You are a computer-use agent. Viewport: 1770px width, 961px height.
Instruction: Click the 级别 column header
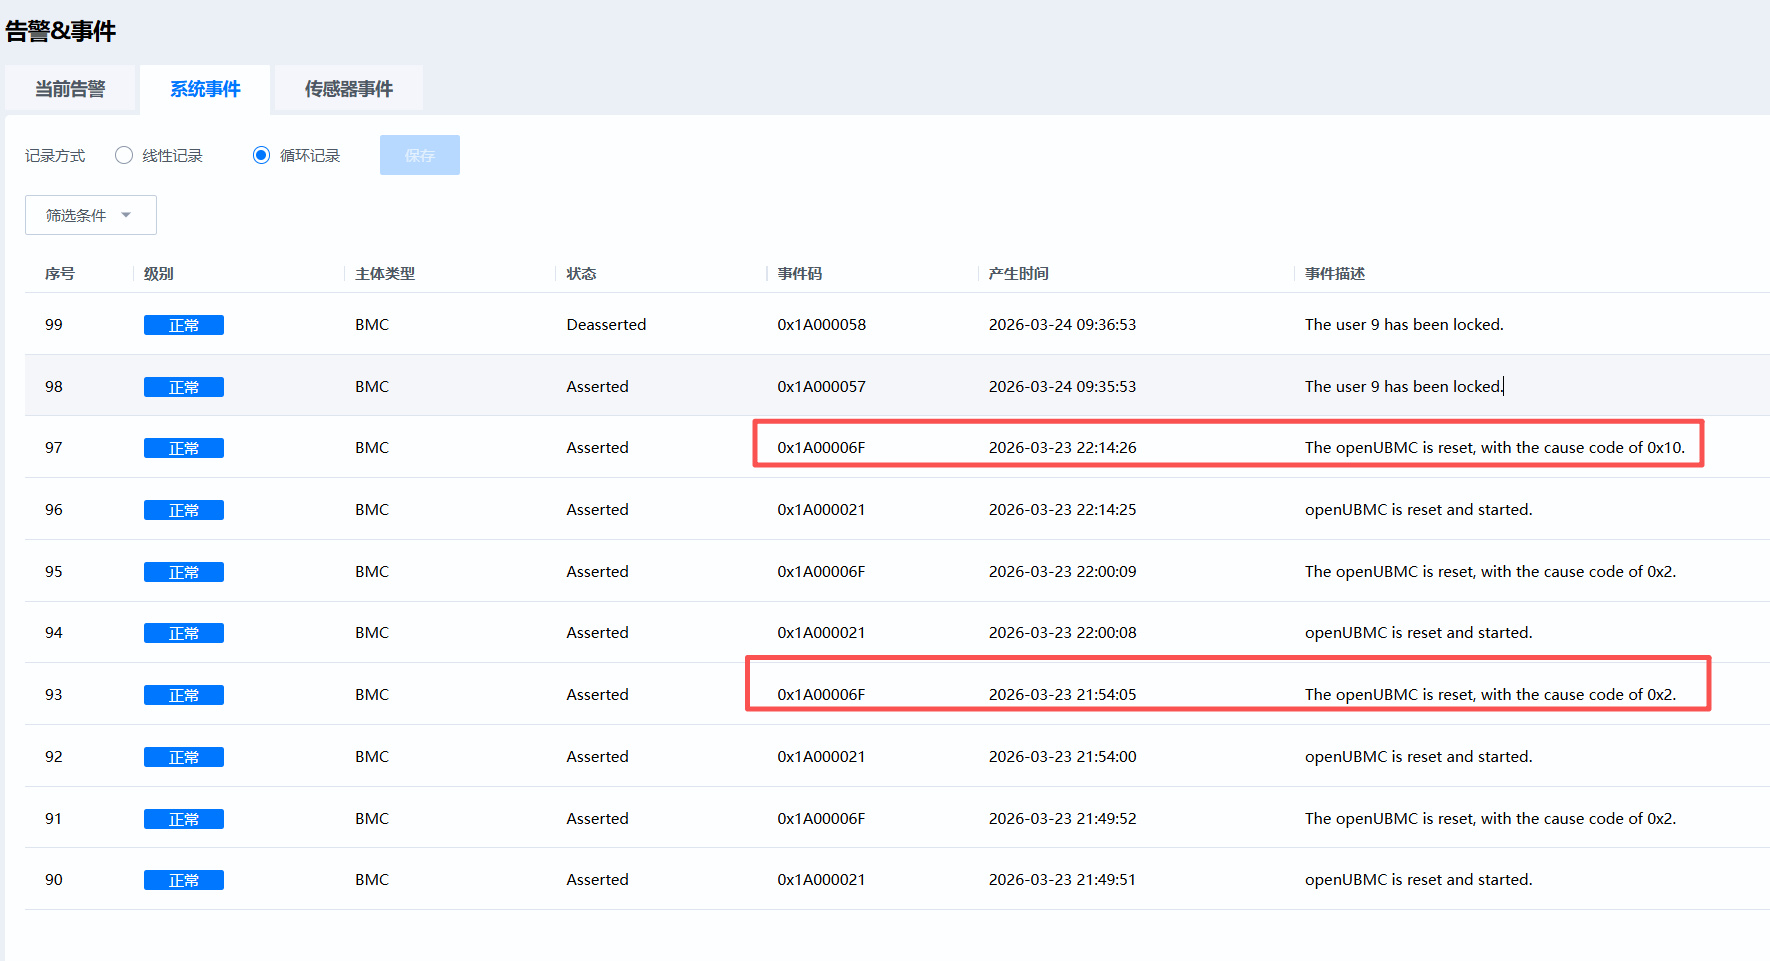point(158,274)
